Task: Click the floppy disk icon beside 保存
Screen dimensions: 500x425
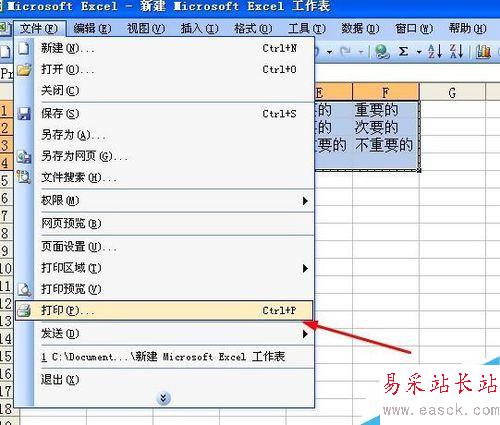Action: coord(24,114)
